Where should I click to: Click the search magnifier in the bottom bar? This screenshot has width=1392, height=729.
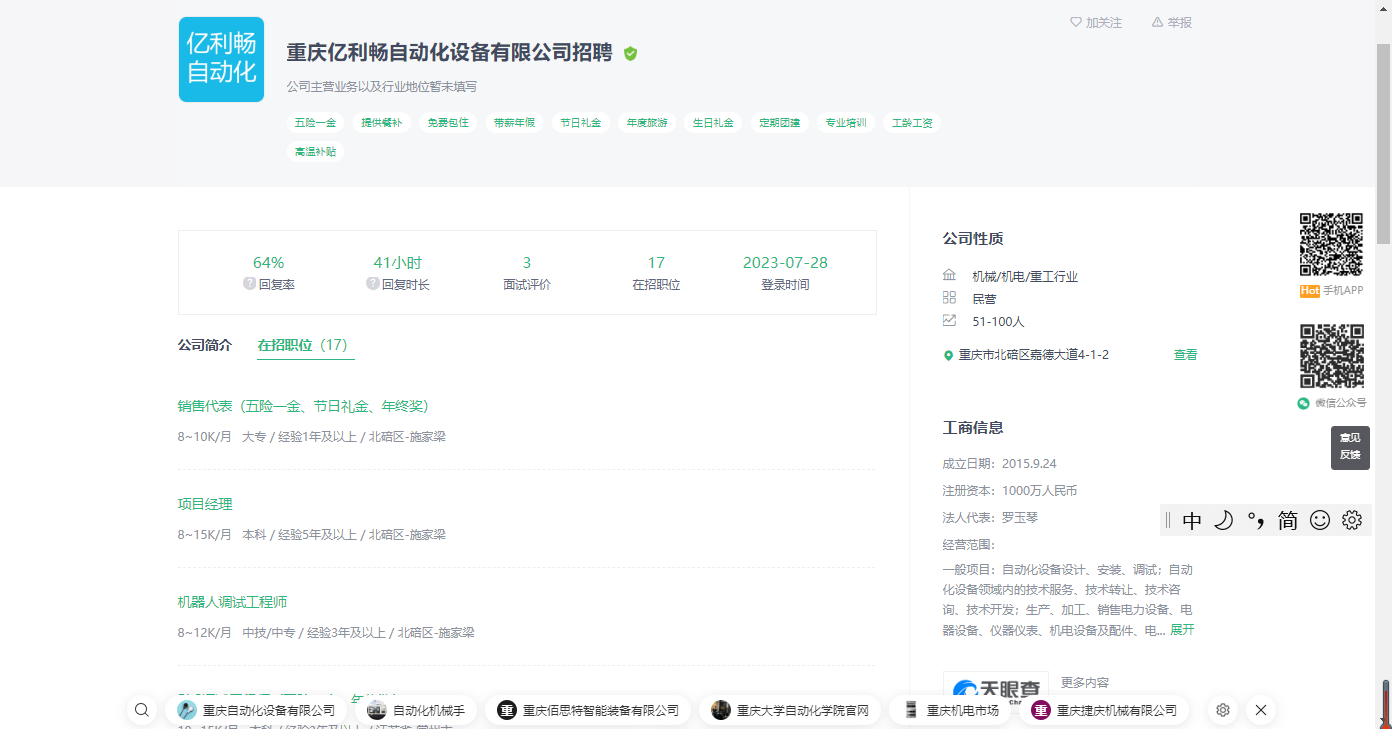click(142, 710)
